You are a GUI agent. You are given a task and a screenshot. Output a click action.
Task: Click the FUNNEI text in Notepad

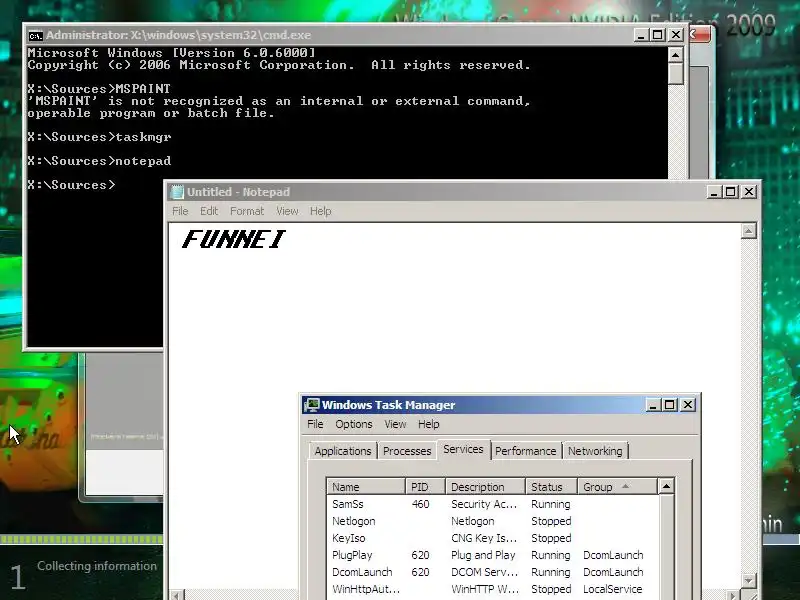click(234, 239)
